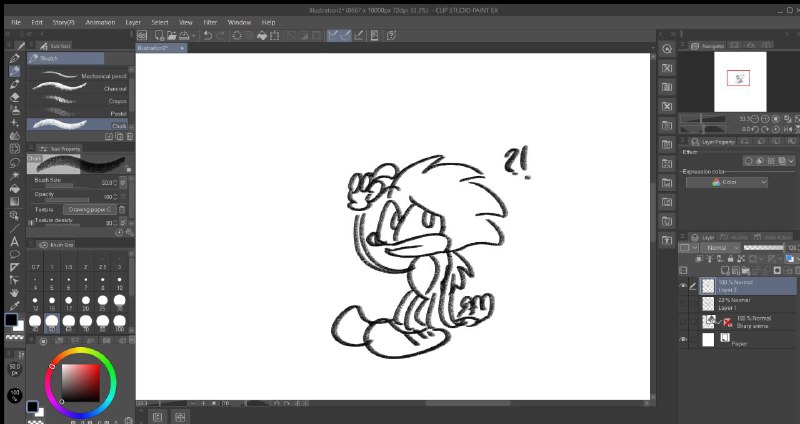Click inside the color wheel square
This screenshot has height=424, width=800.
[81, 382]
